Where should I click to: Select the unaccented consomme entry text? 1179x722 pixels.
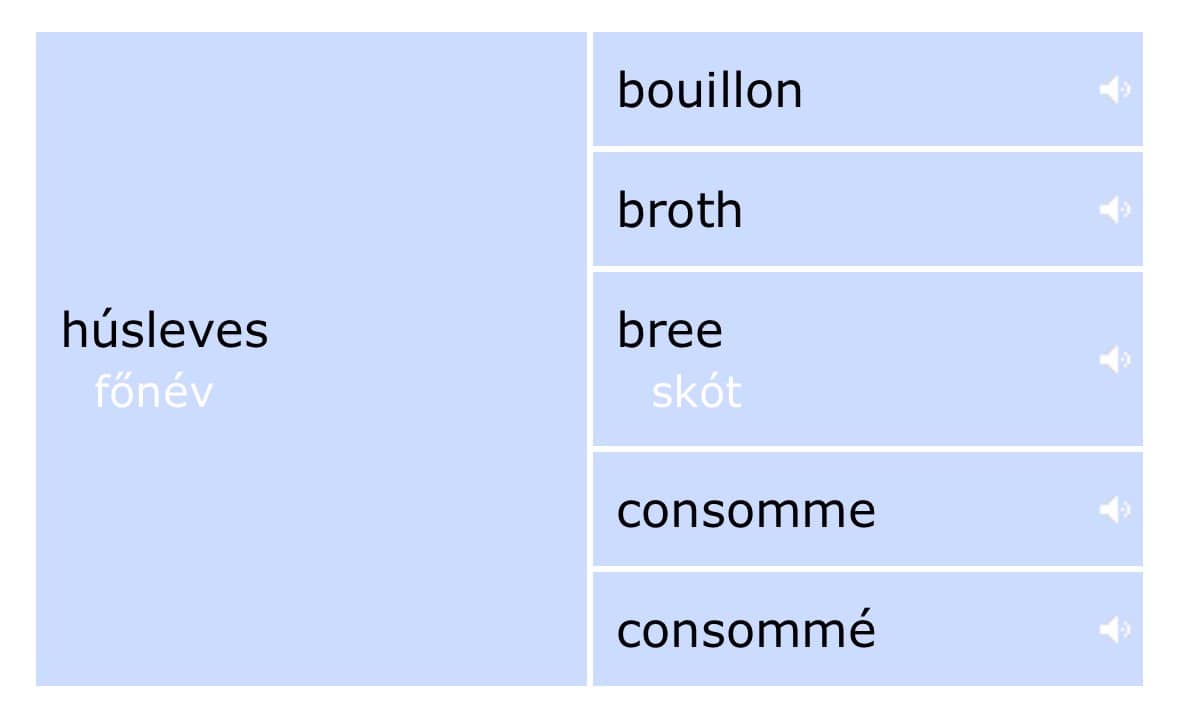tap(746, 511)
